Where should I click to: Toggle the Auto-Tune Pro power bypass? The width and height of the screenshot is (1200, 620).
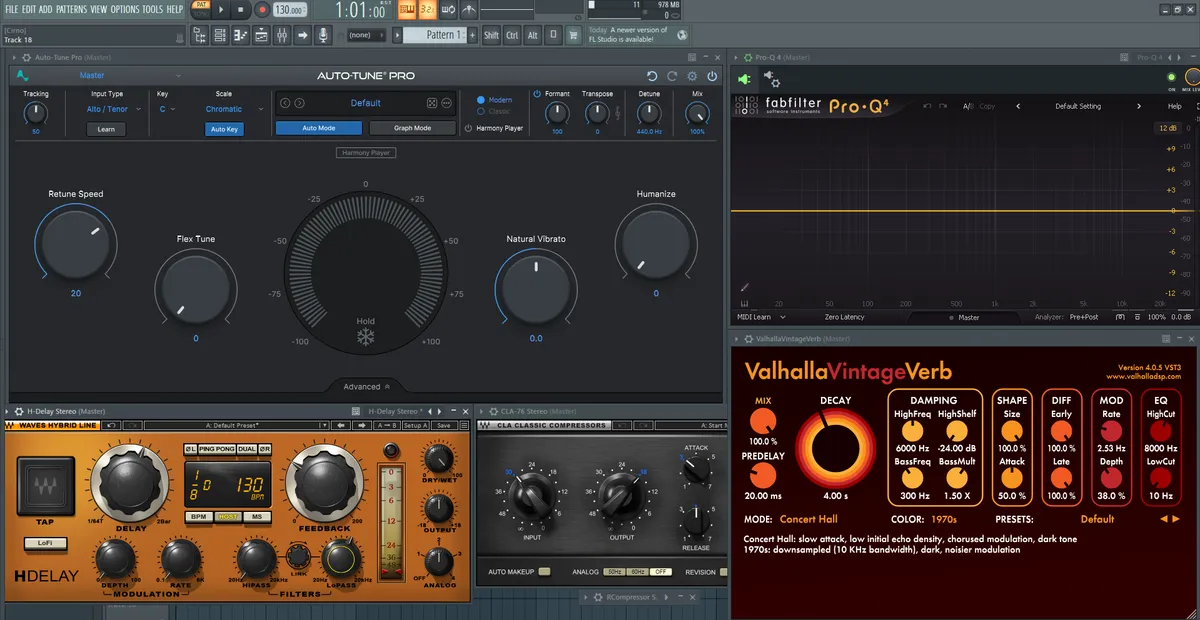pos(712,76)
